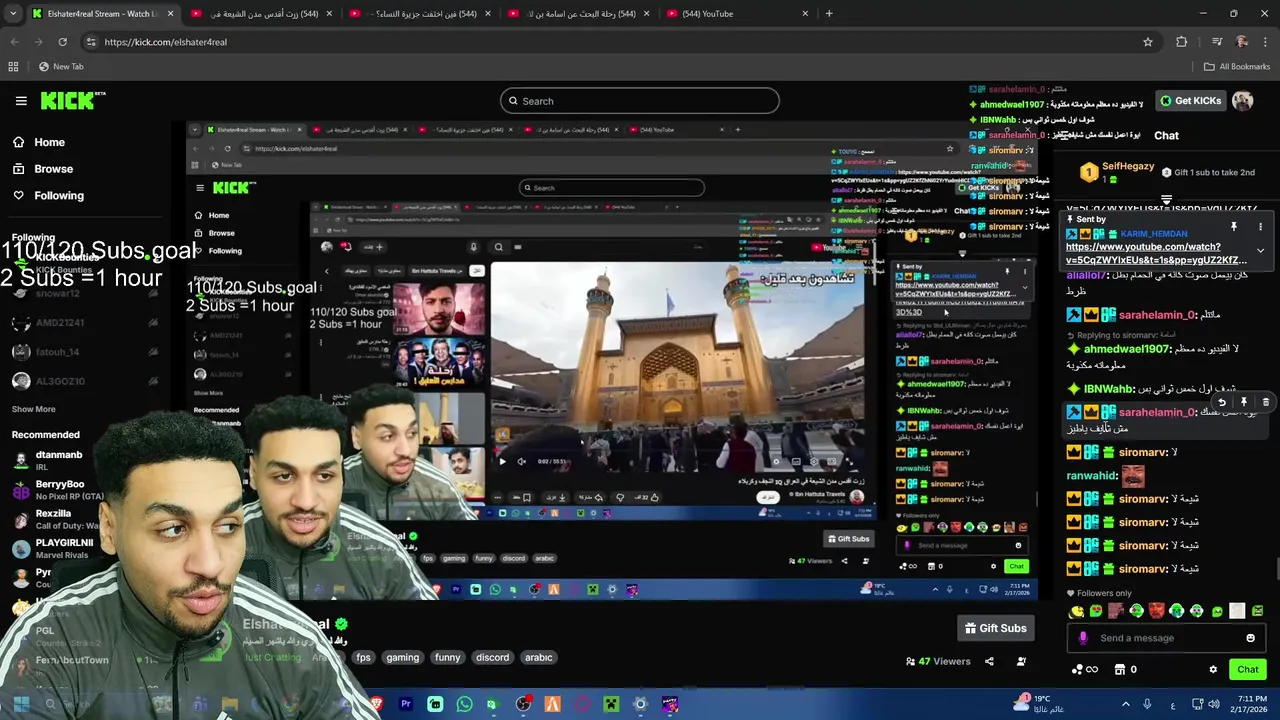
Task: Switch to the فين اختفت جزيرة النساء tab
Action: [418, 14]
